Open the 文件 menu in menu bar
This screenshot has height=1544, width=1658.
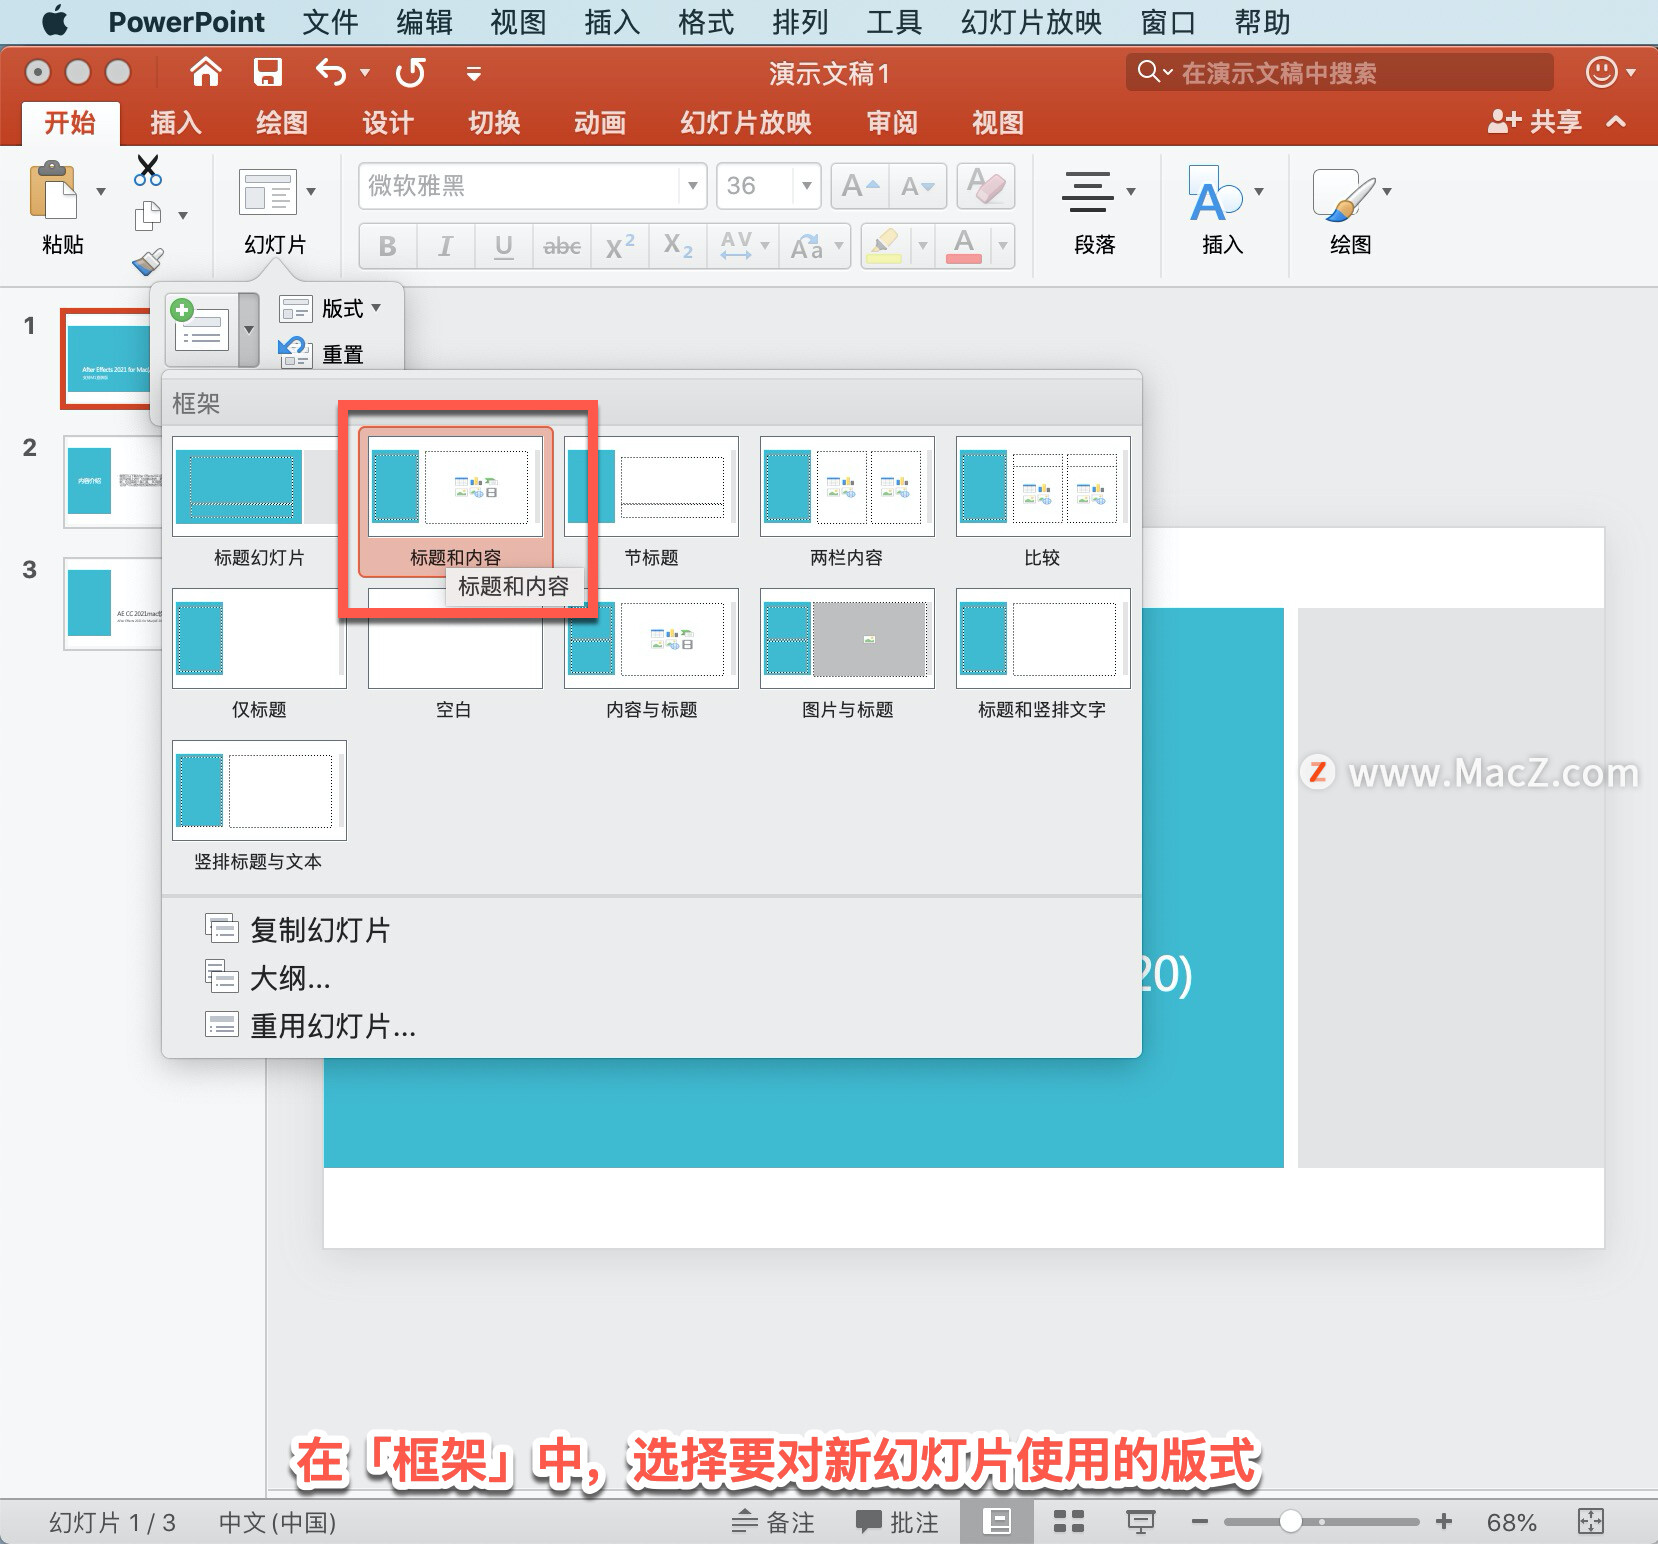click(330, 22)
